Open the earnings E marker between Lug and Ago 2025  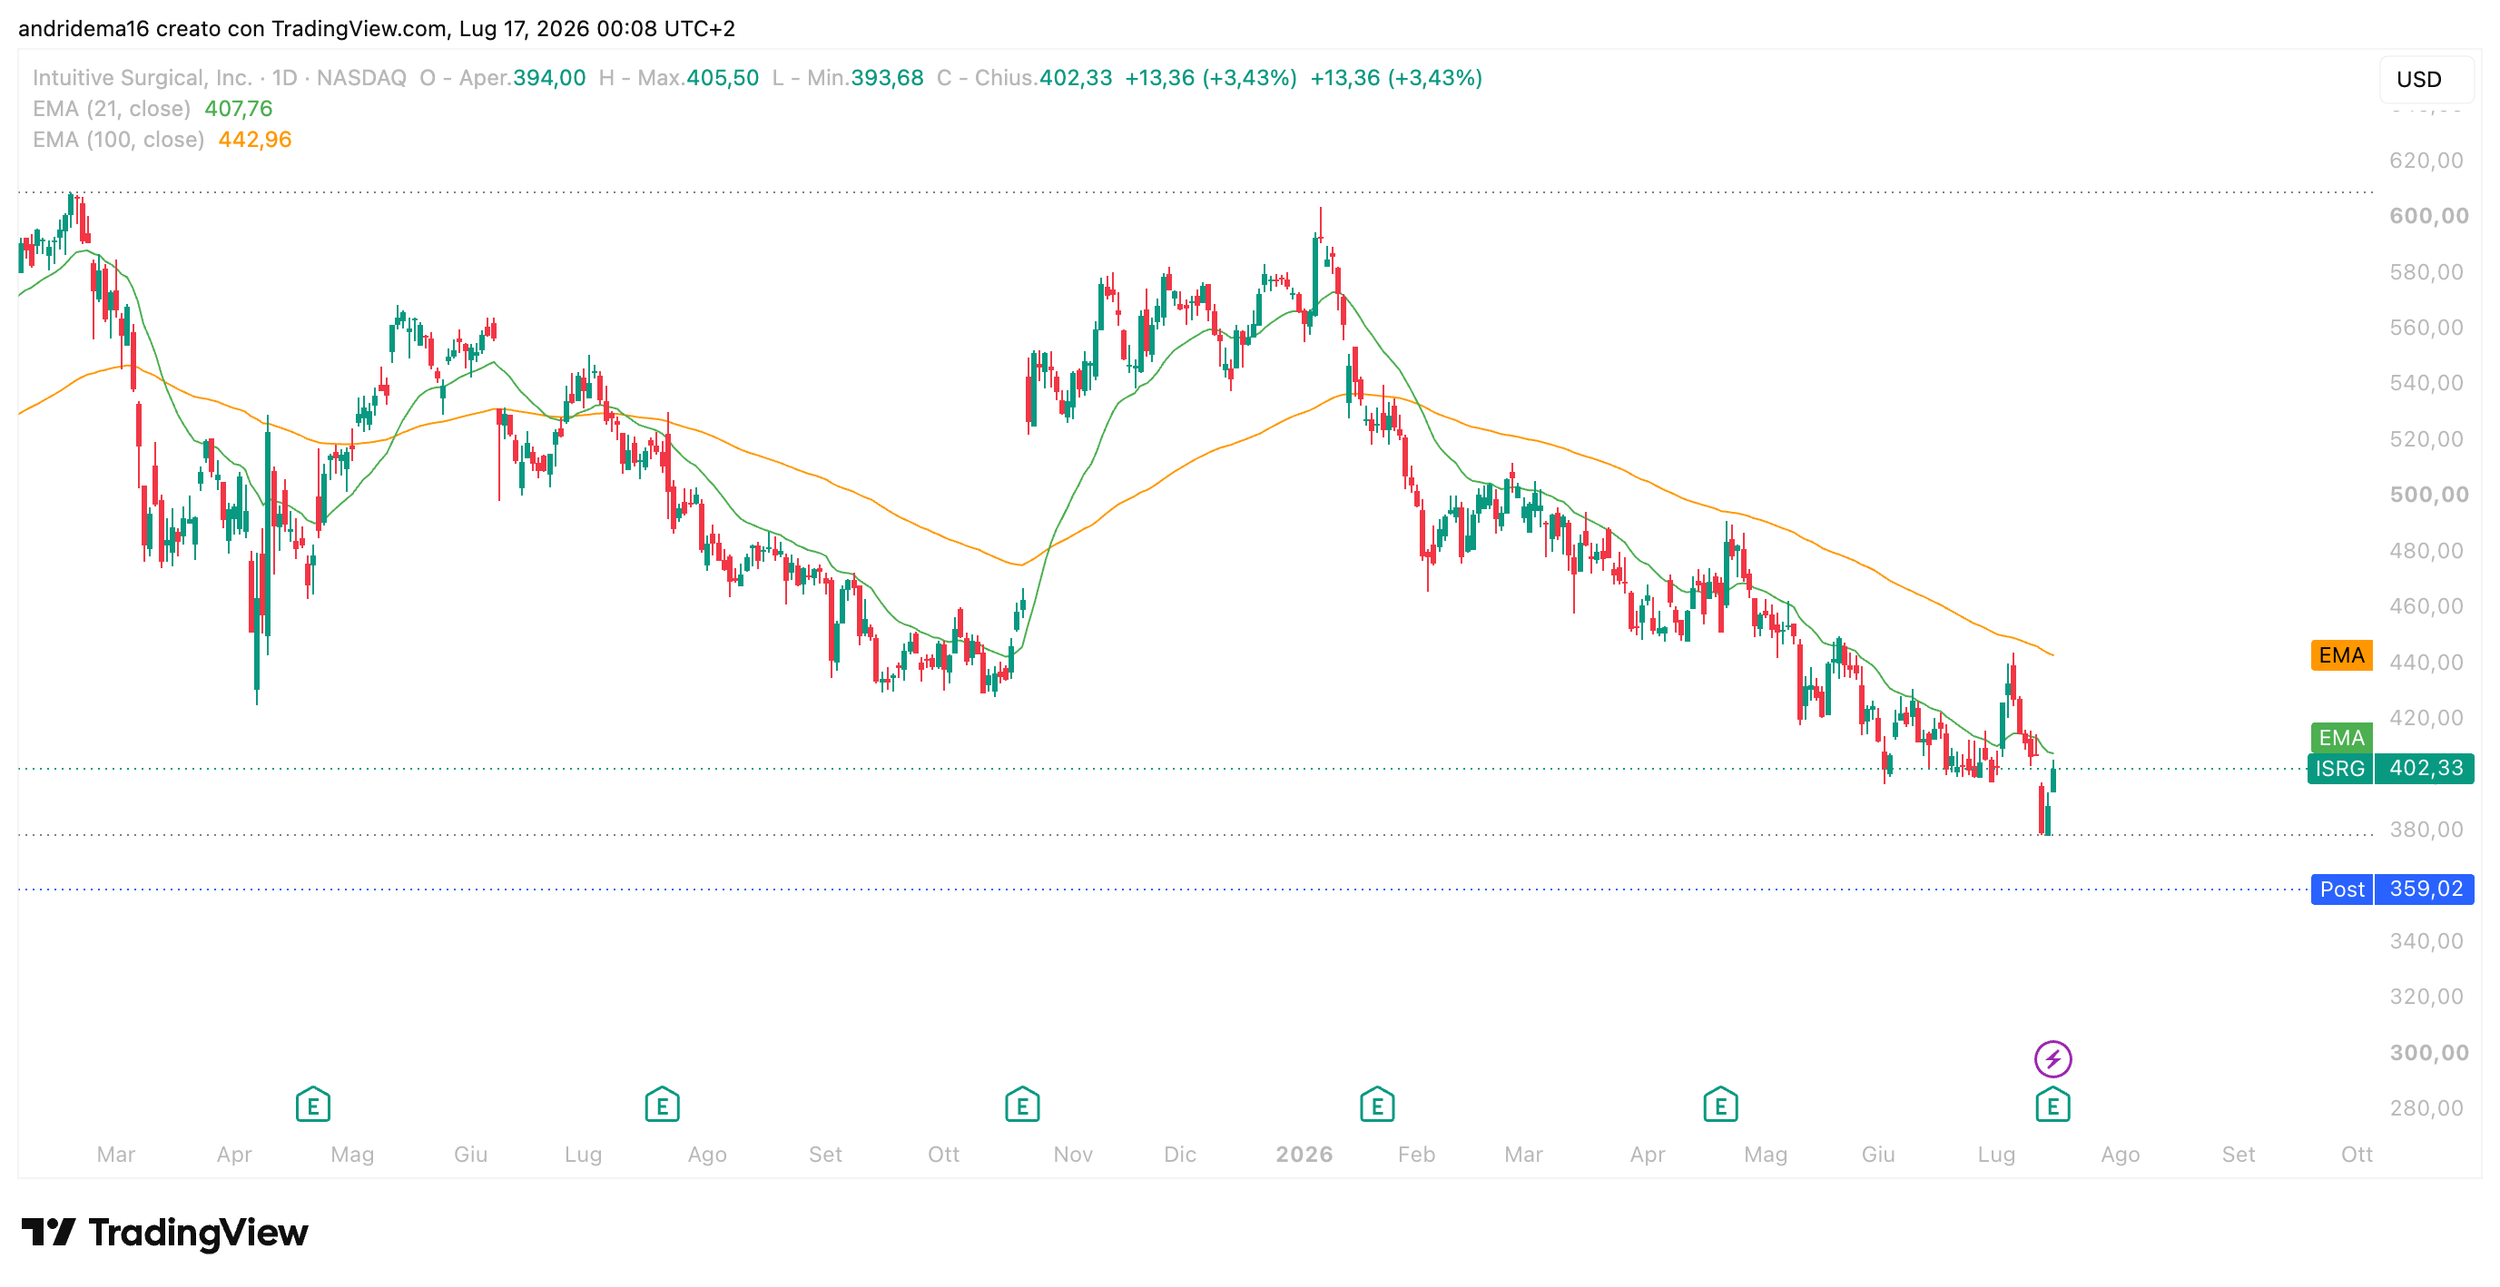pyautogui.click(x=662, y=1105)
